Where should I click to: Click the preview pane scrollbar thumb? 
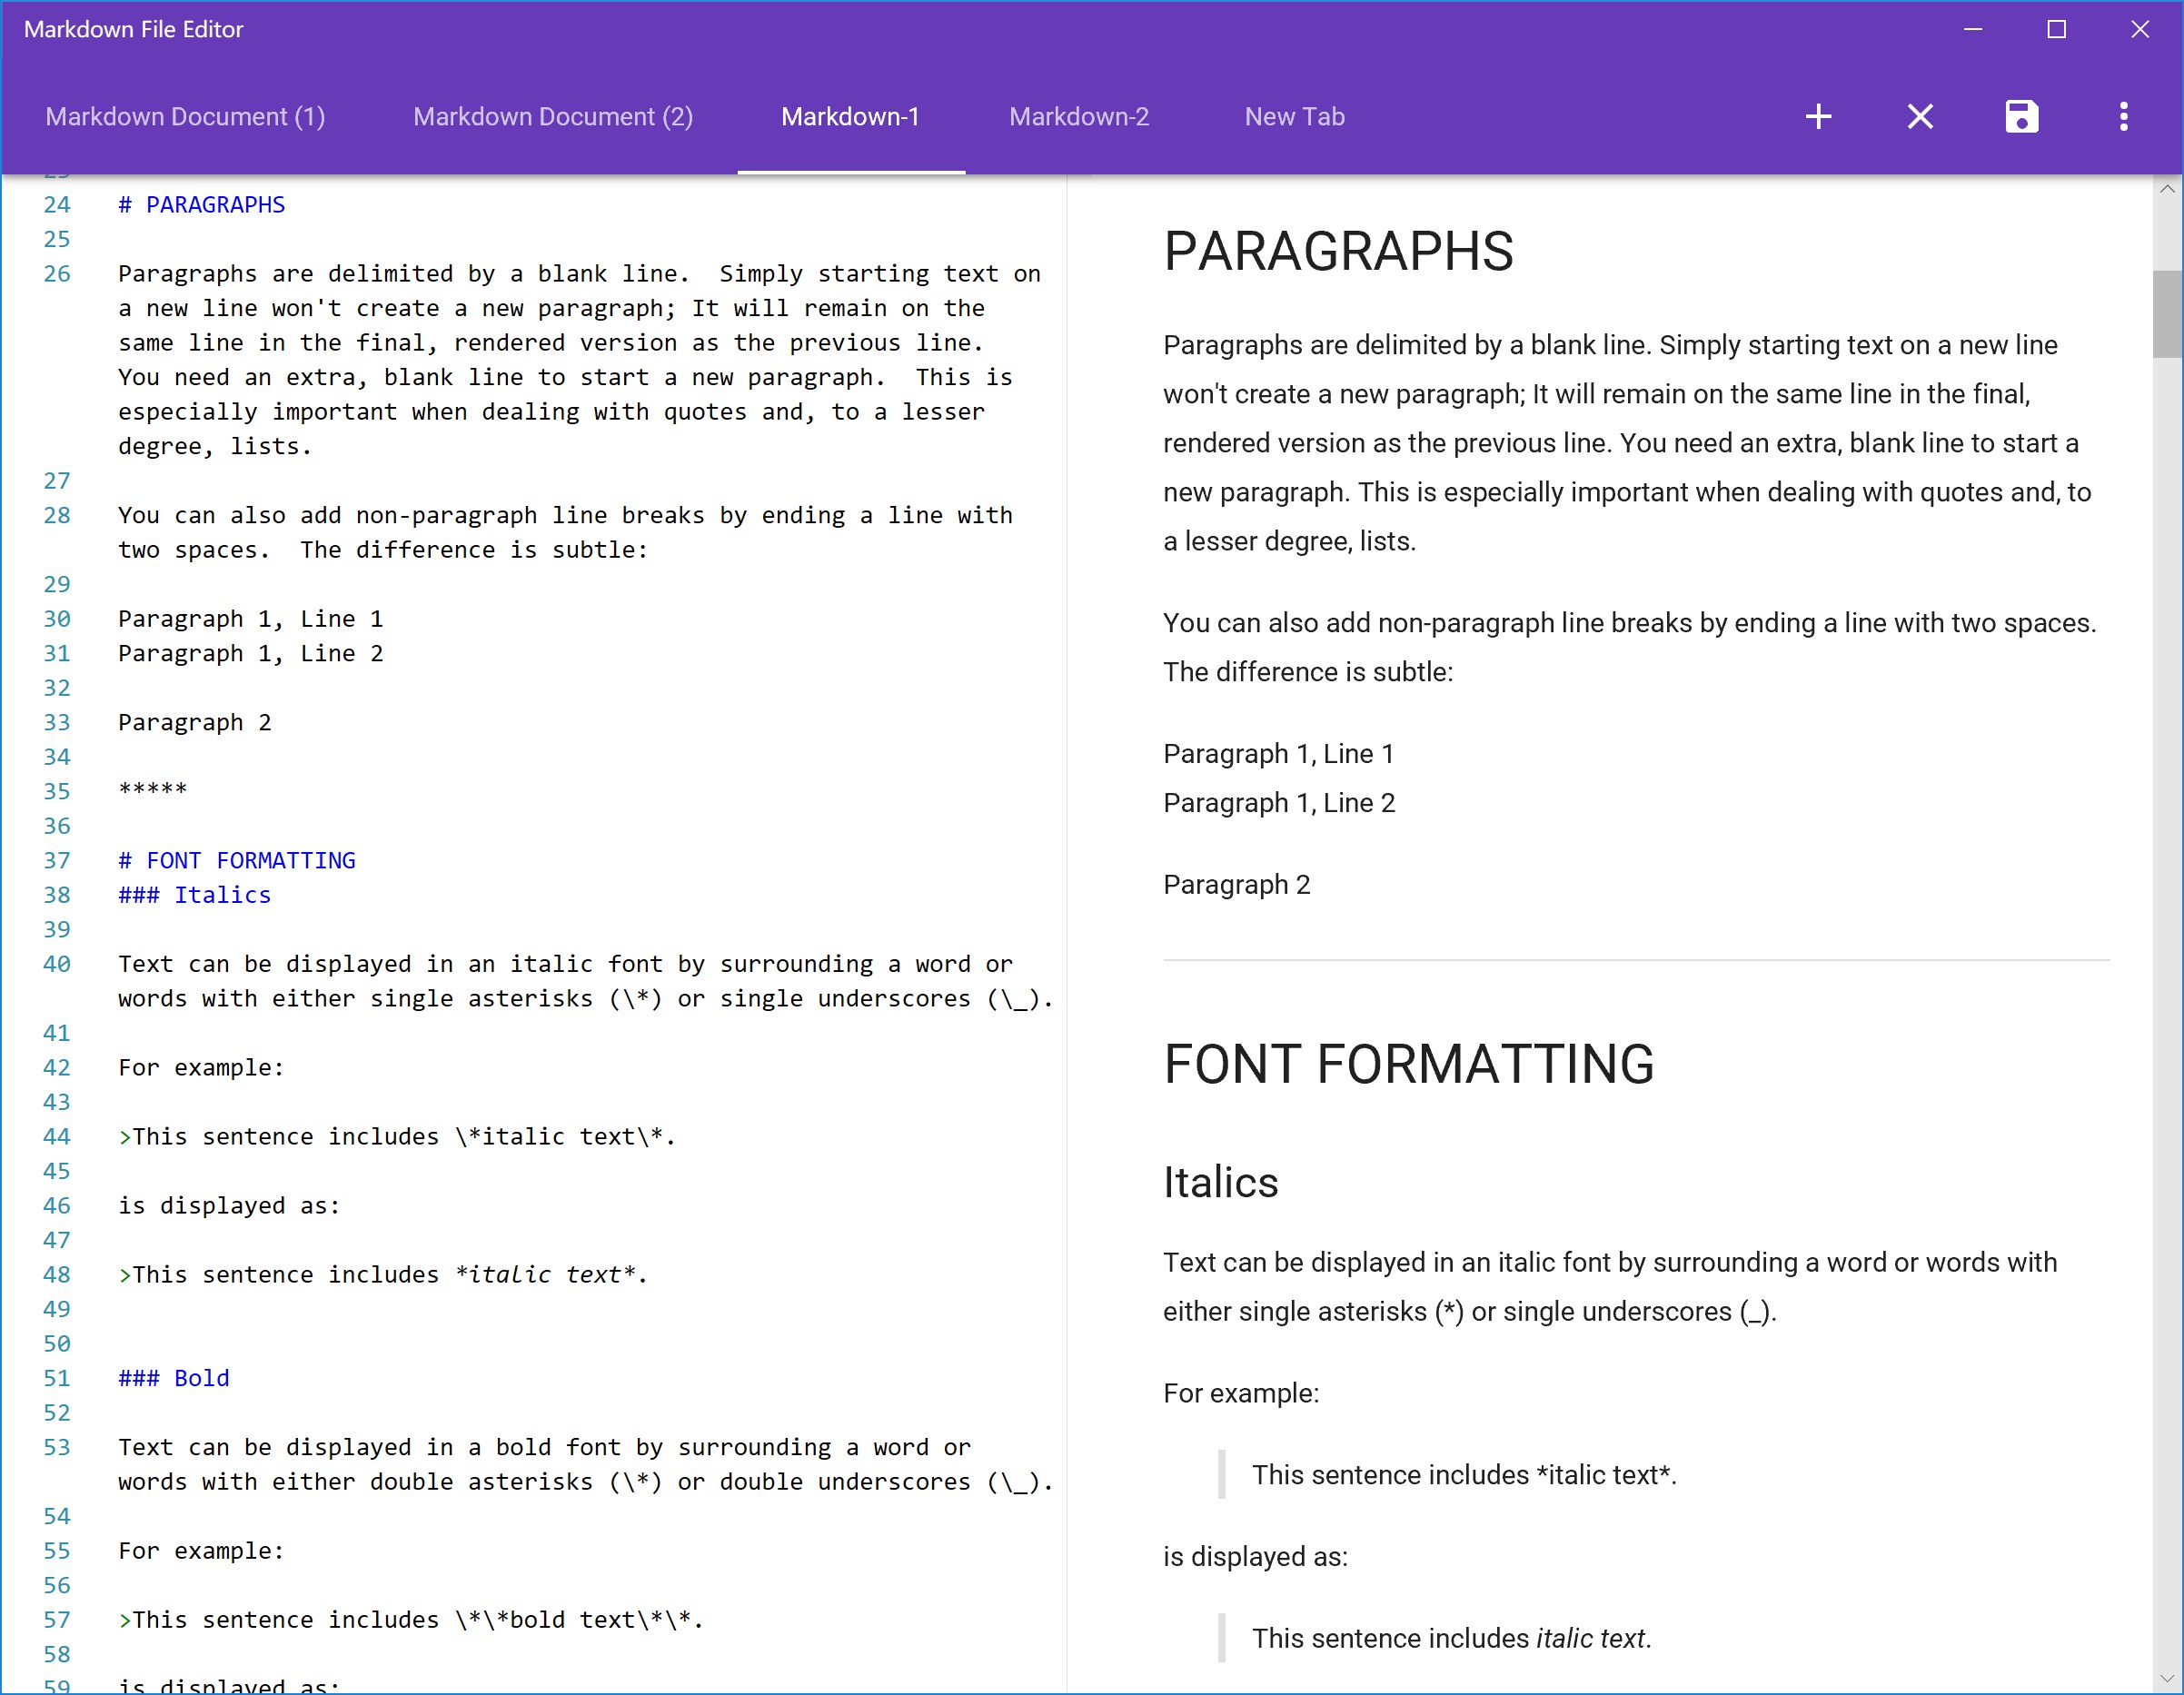(2166, 313)
